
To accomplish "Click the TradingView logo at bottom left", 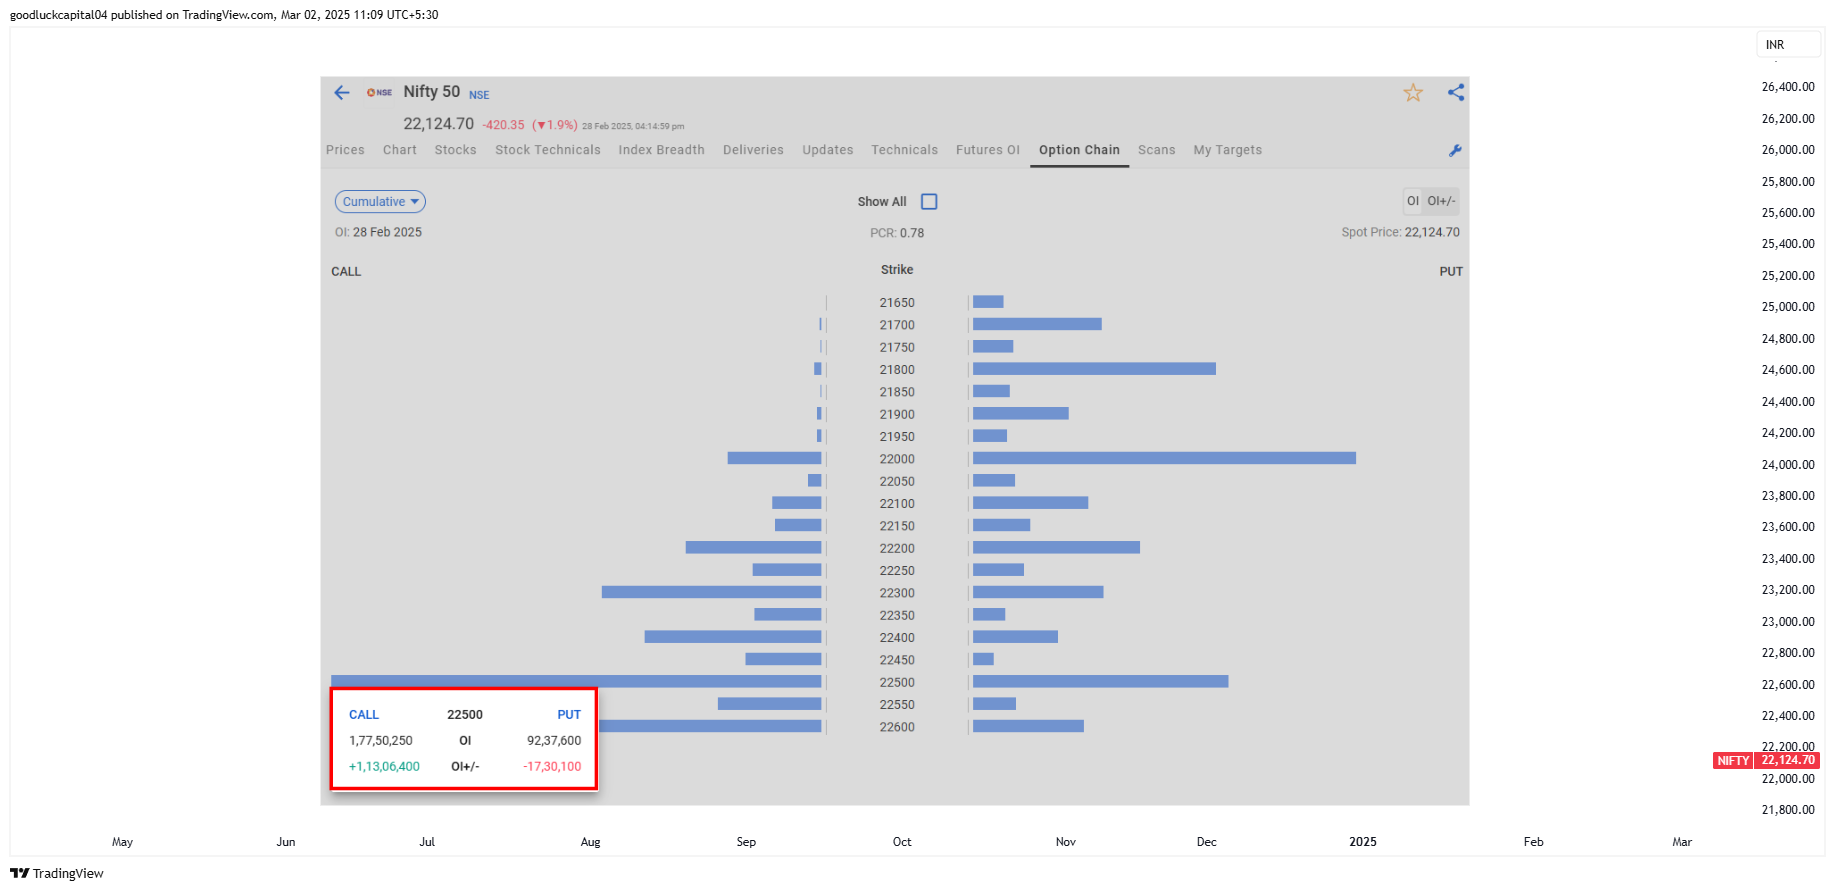I will coord(57,873).
